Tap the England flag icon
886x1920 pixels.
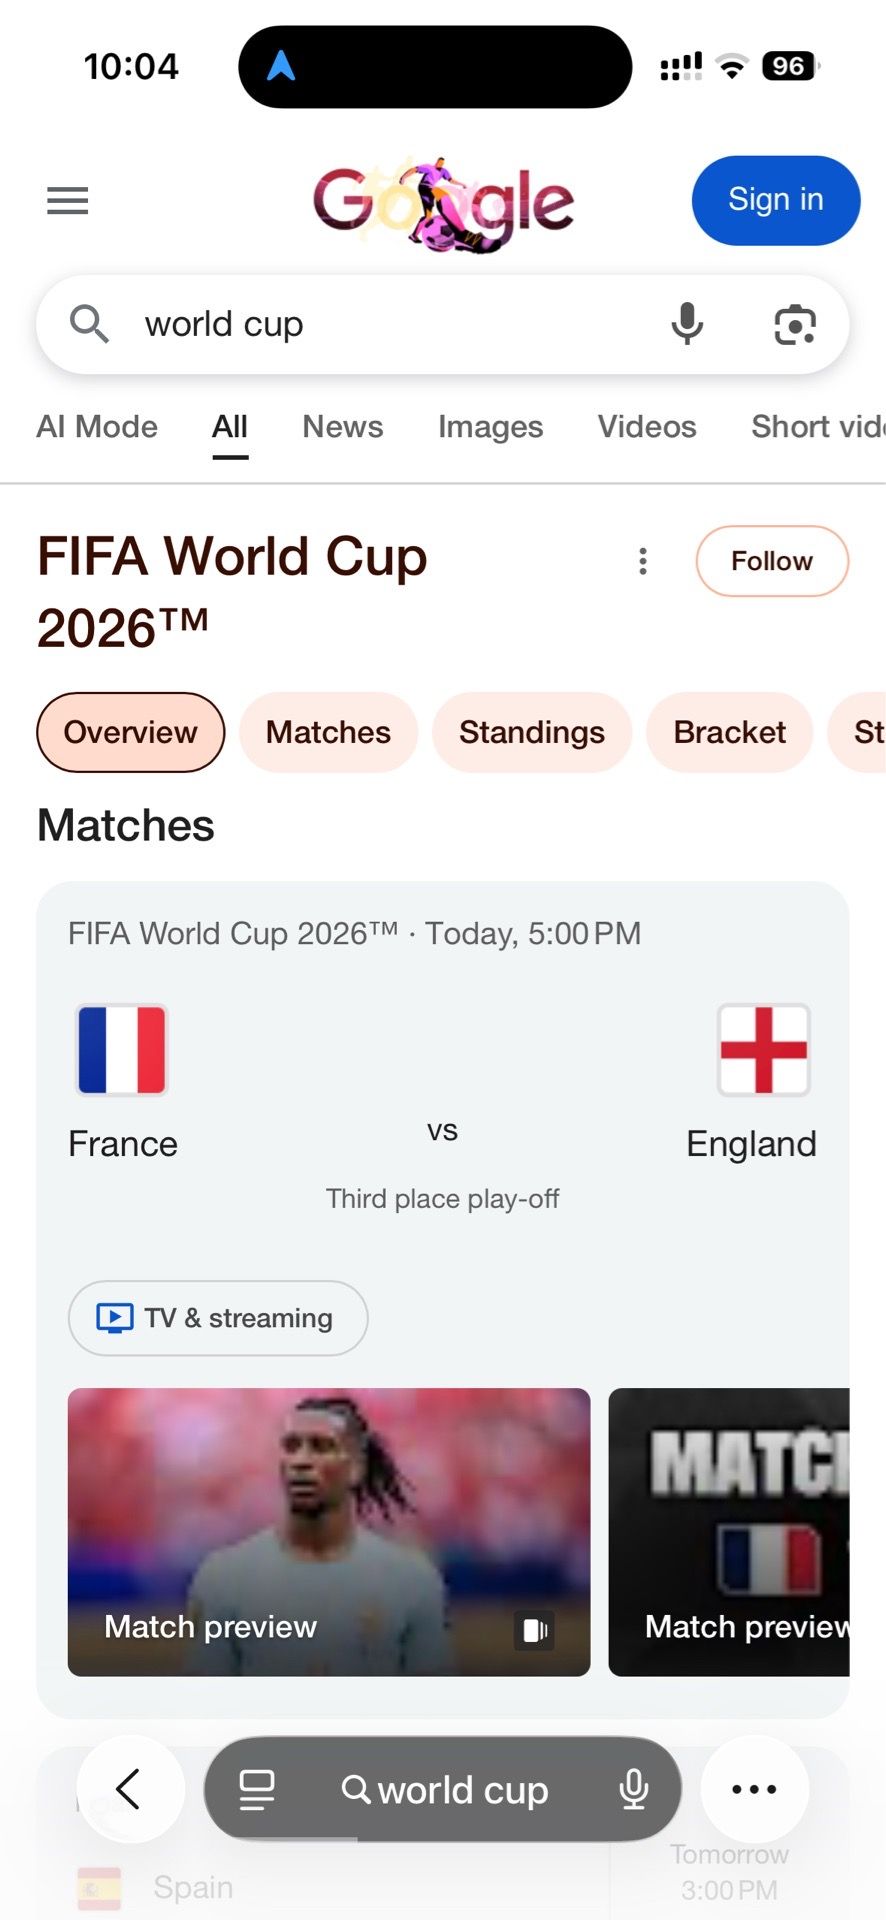pos(763,1050)
